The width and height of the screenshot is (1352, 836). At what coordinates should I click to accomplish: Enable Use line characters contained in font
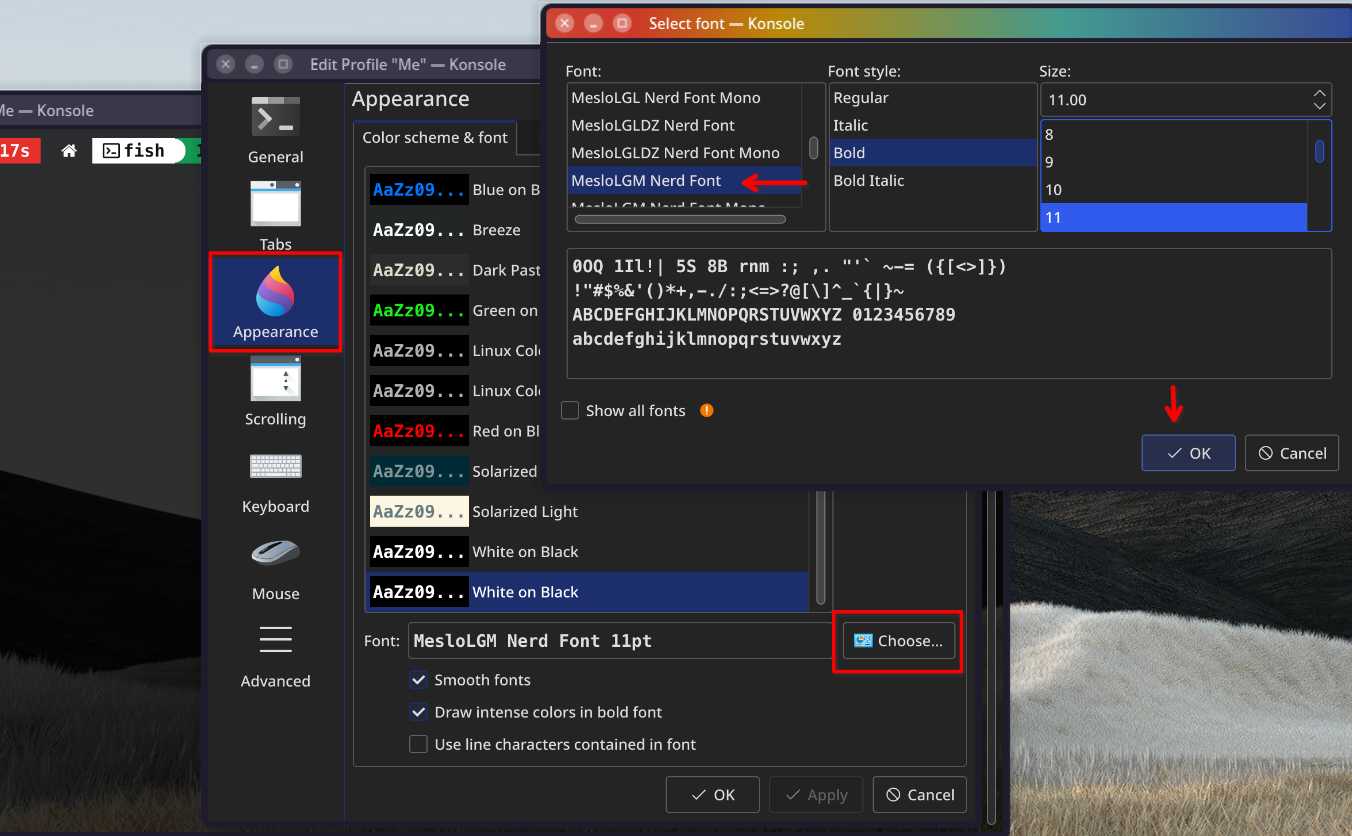click(419, 745)
